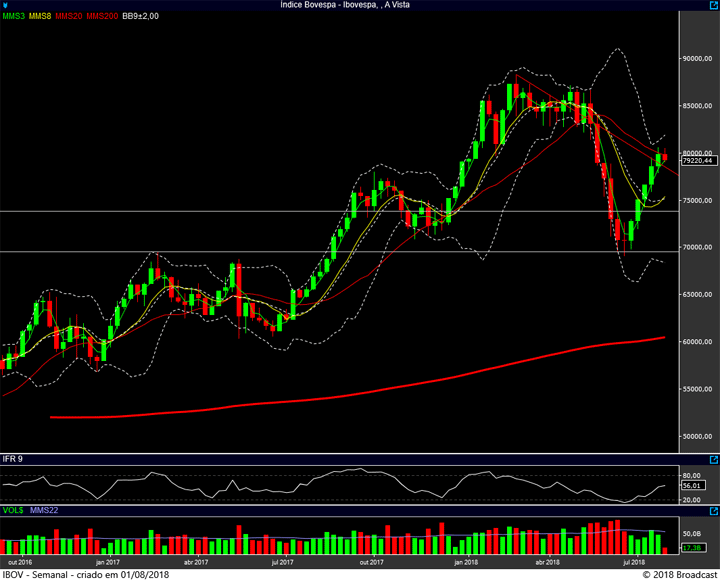This screenshot has height=580, width=720.
Task: Click the 90000,00 price axis label
Action: pos(697,59)
